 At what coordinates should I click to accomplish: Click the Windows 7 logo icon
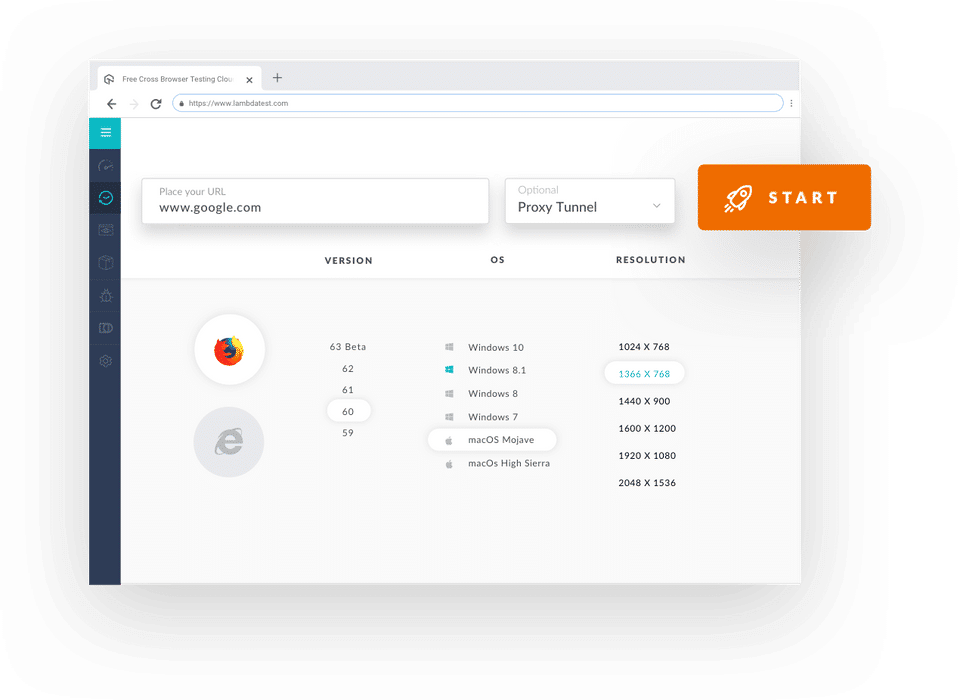449,417
